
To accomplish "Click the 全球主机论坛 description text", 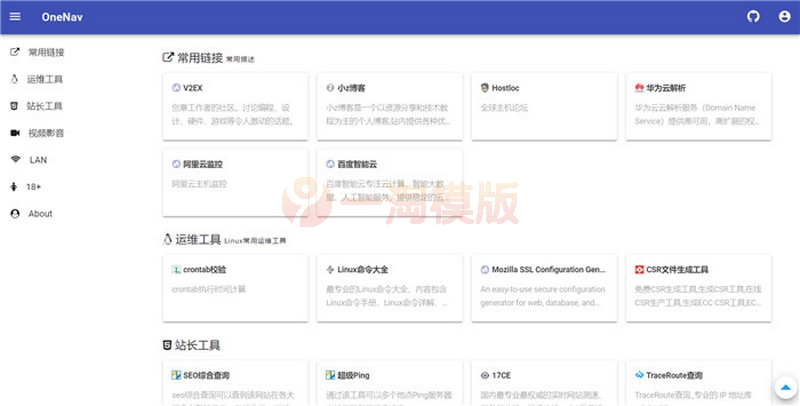I will click(504, 108).
